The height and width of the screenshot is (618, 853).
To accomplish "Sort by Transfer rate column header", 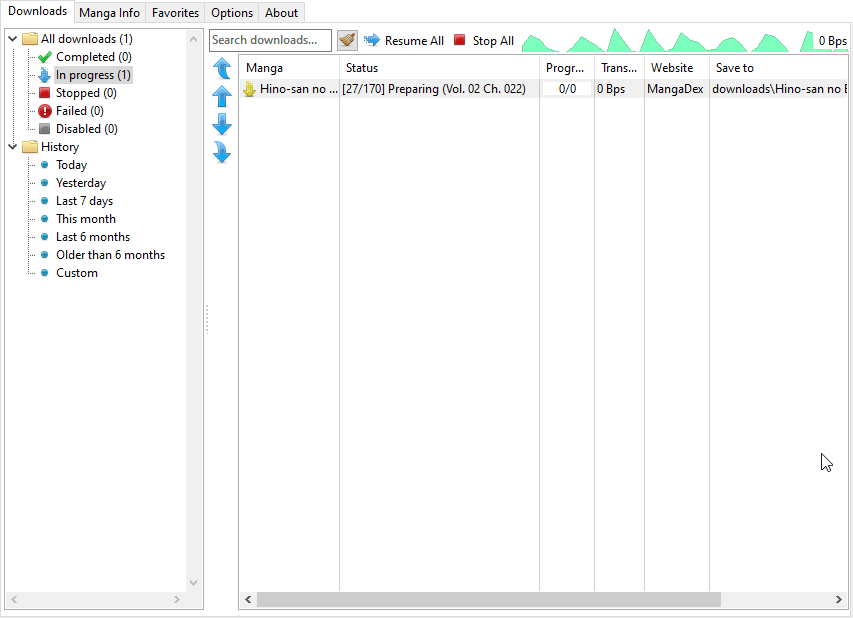I will [x=619, y=68].
